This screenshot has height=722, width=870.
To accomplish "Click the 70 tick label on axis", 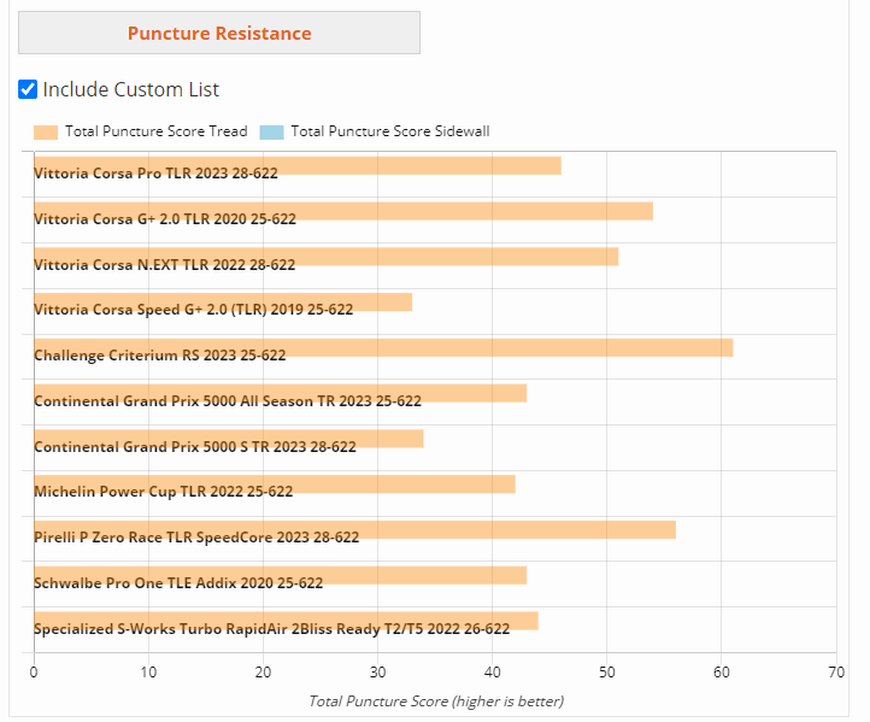I will tap(836, 672).
